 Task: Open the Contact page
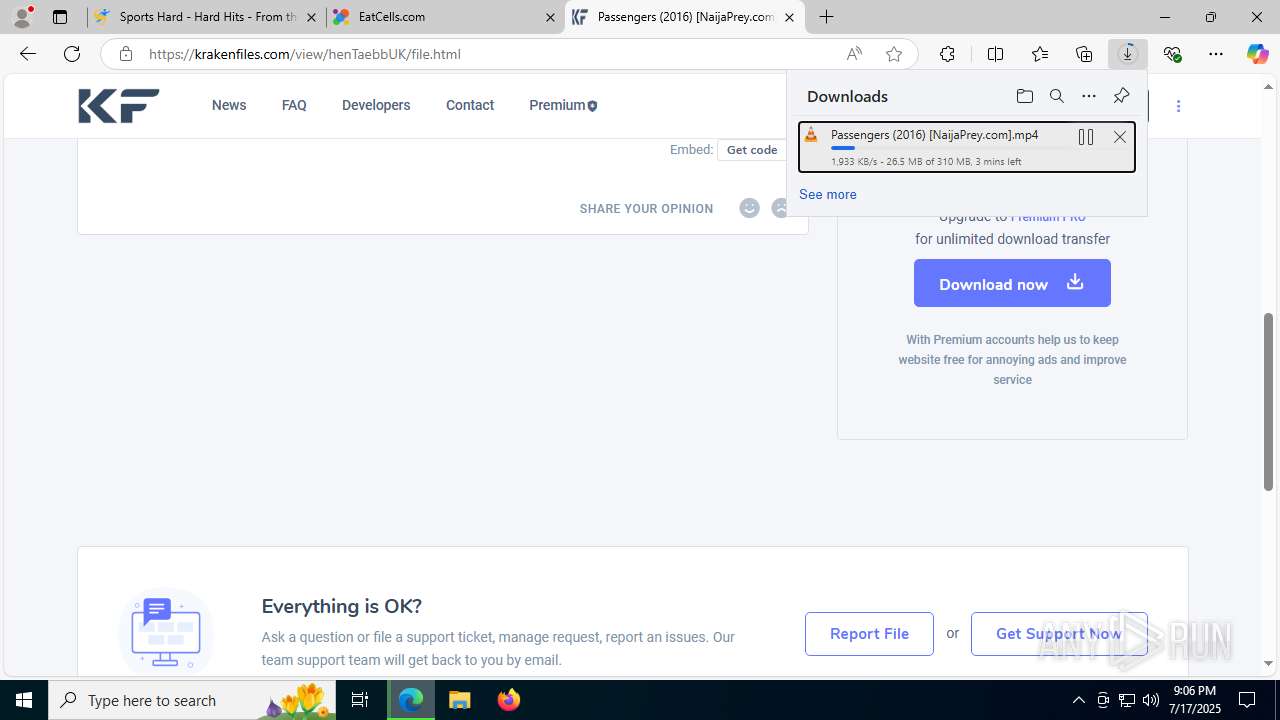pyautogui.click(x=470, y=105)
